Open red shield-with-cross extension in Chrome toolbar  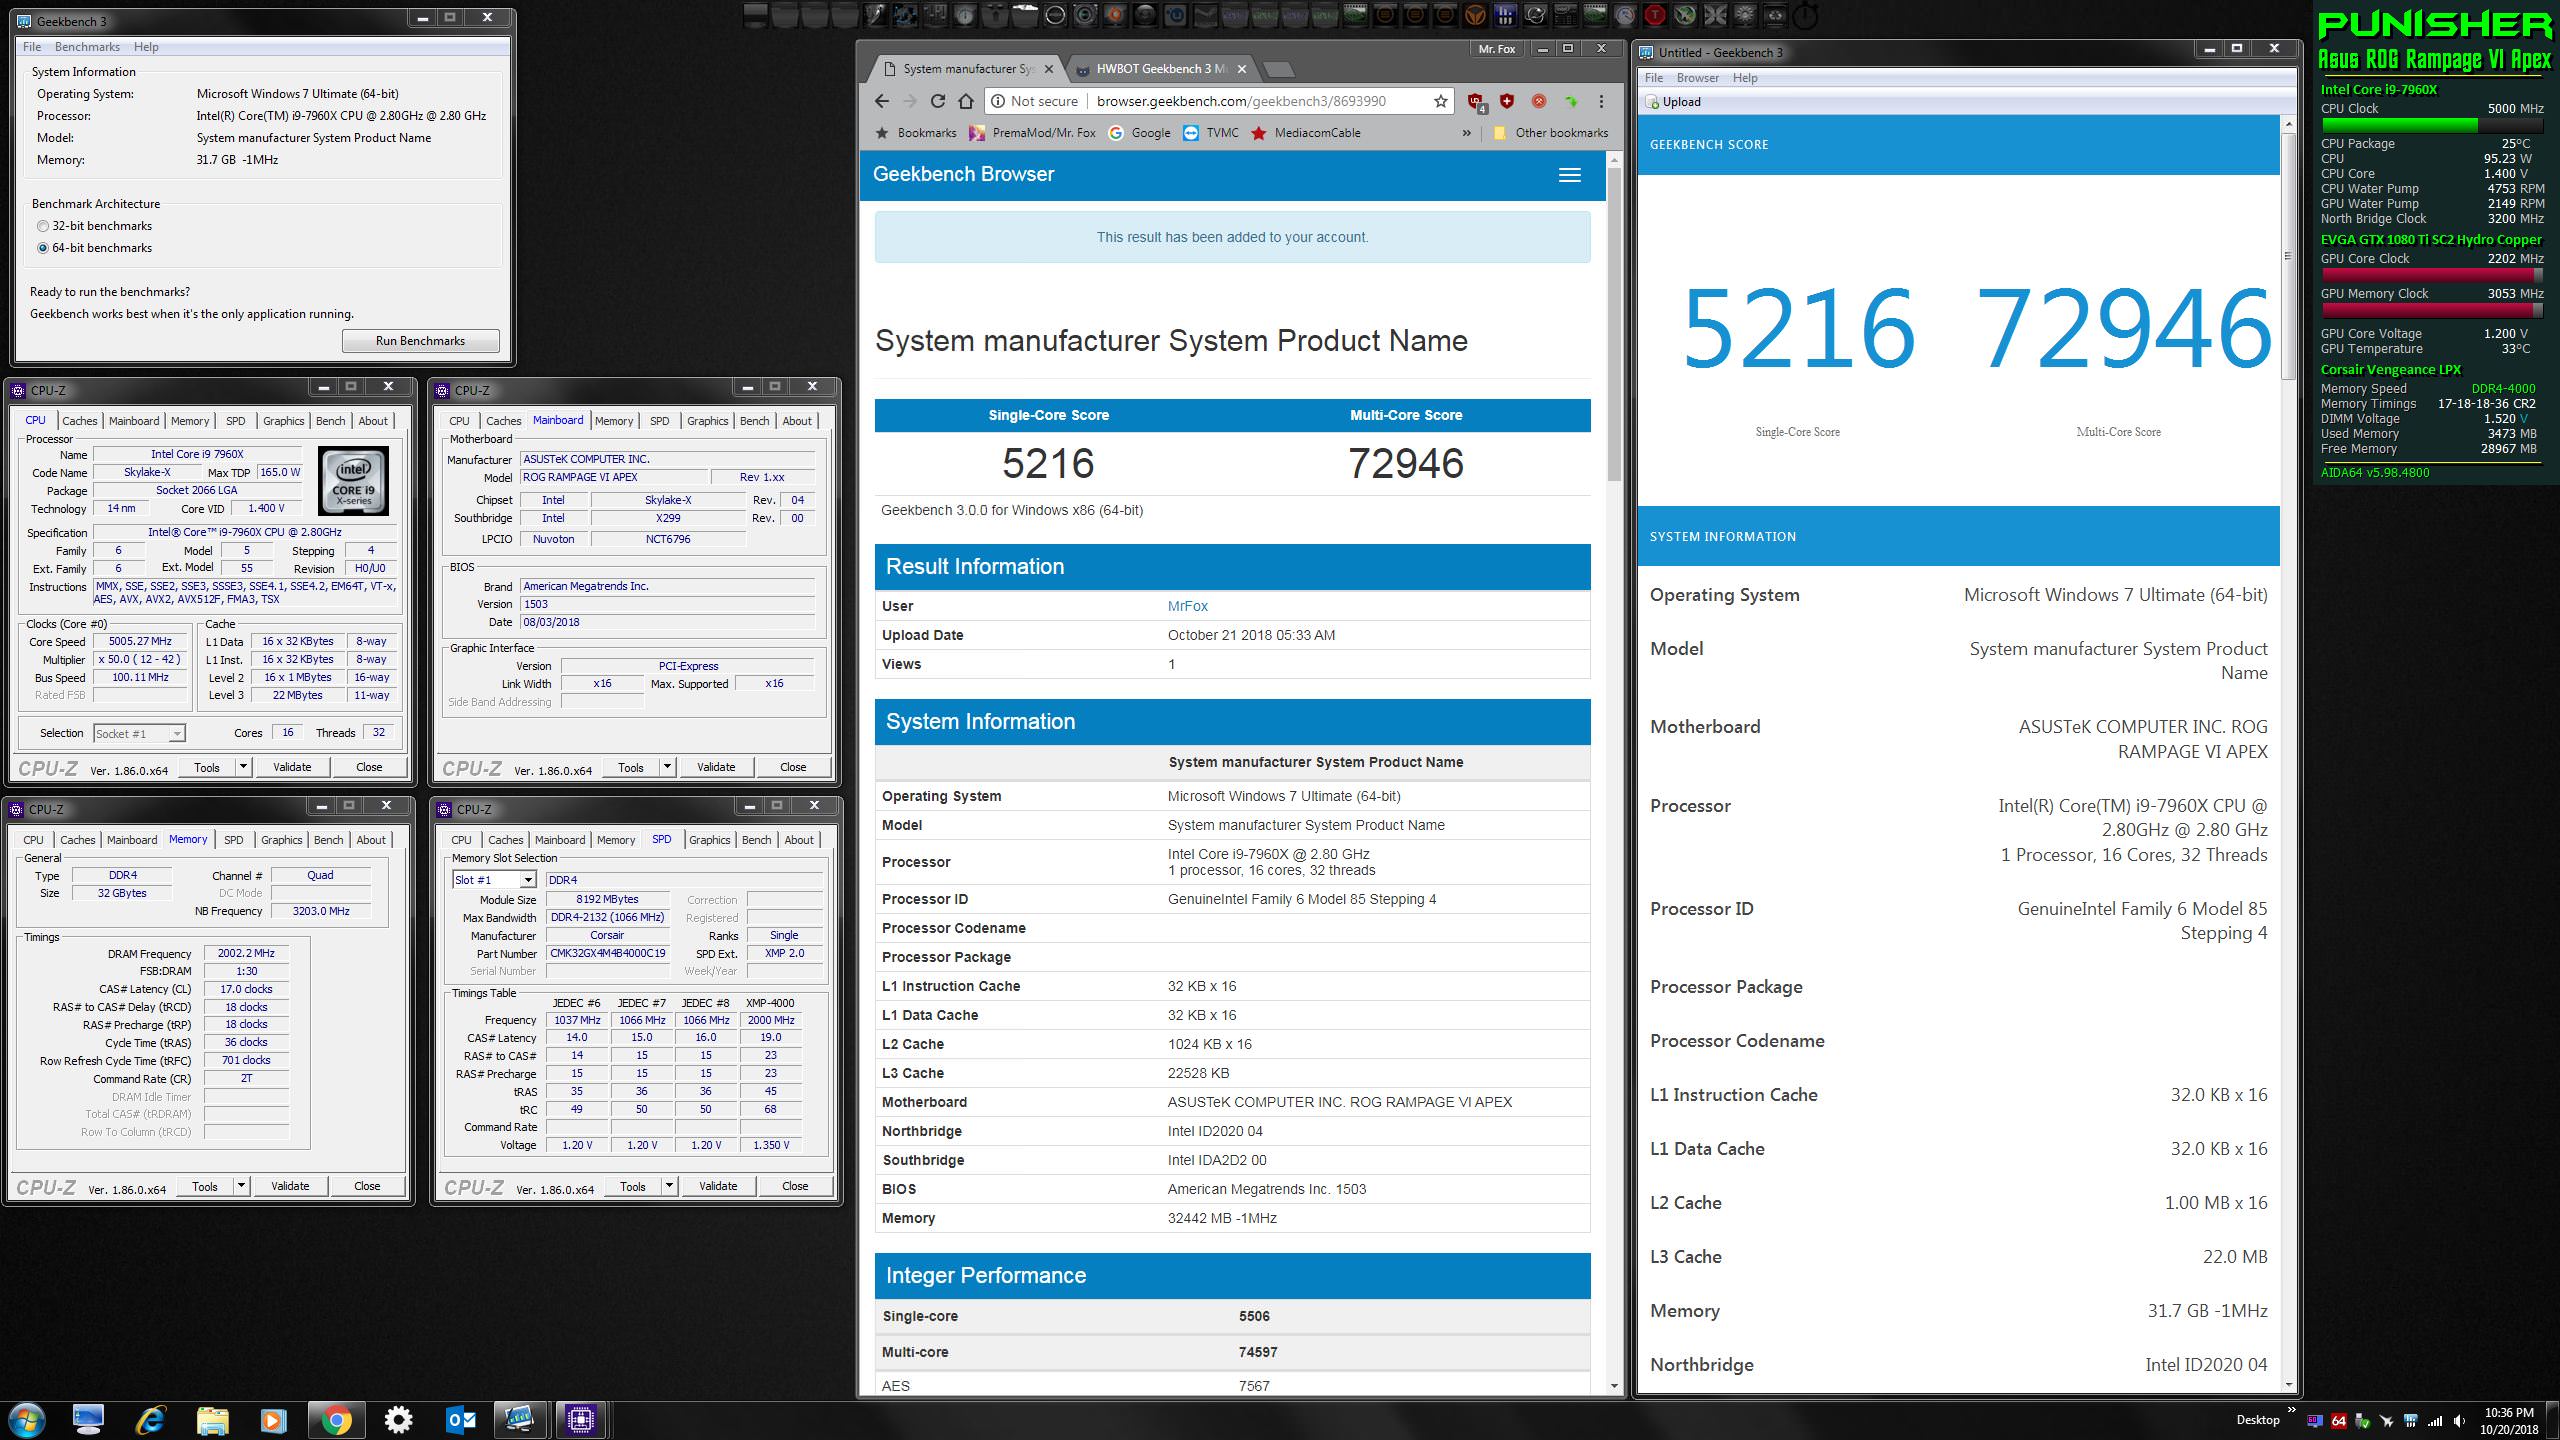click(1507, 101)
